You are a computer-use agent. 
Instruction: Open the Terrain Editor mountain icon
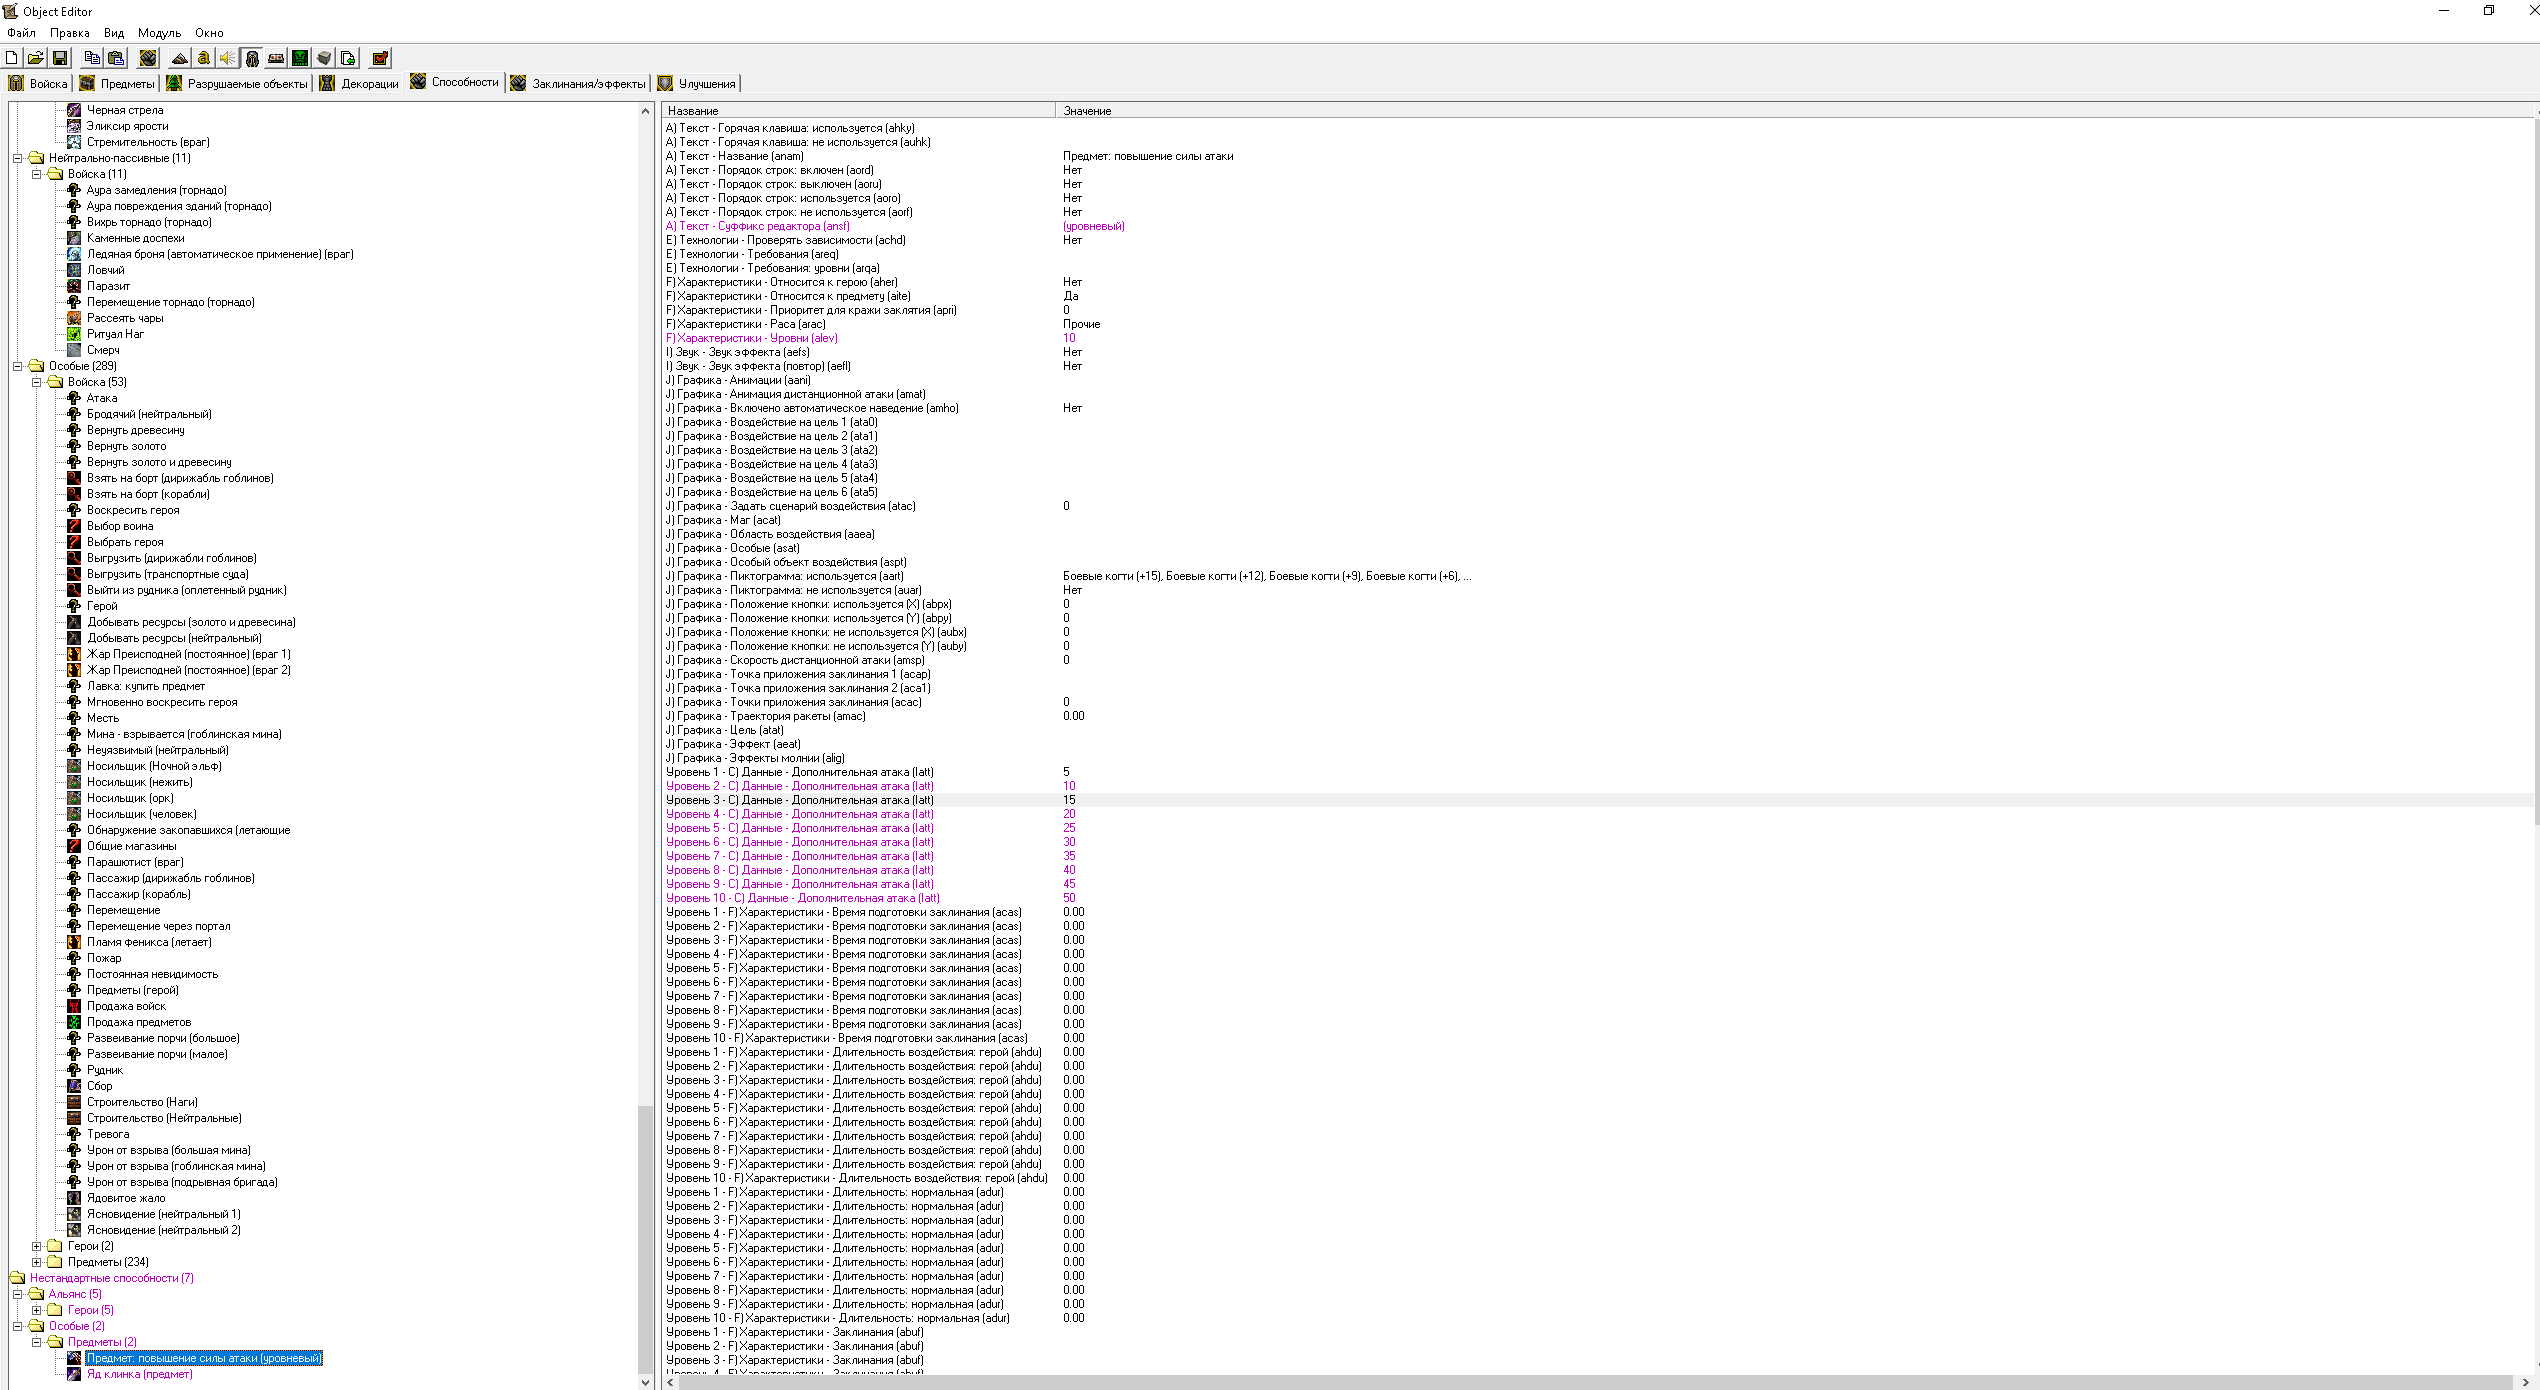(x=180, y=58)
